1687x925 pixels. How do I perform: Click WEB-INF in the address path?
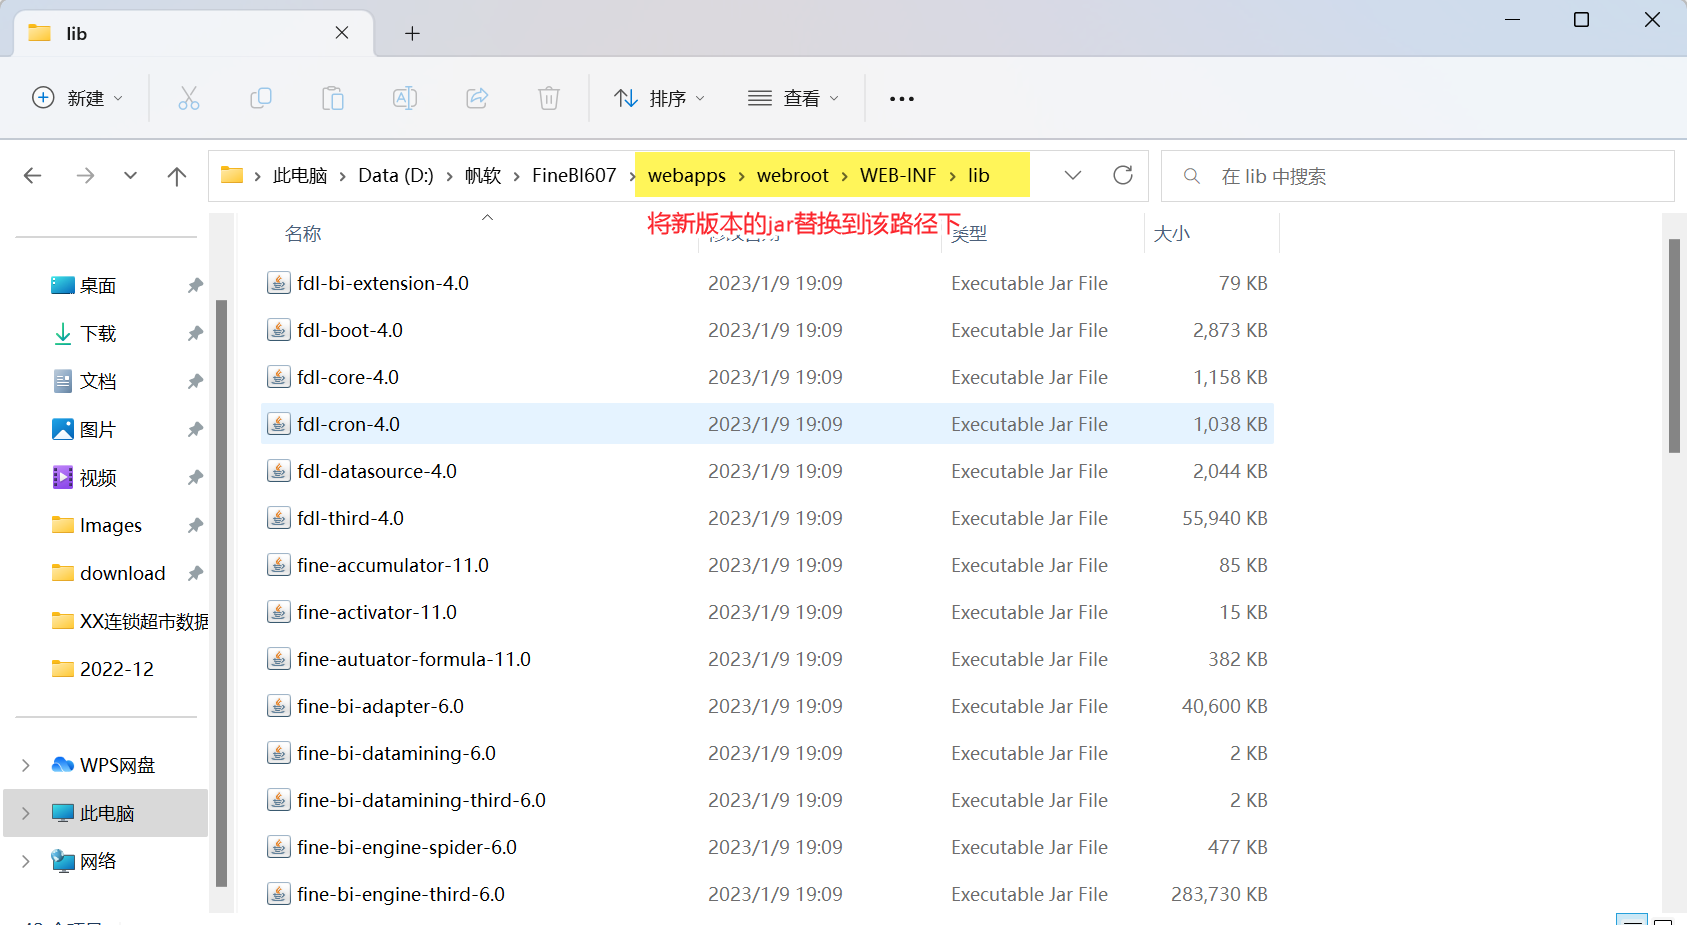(898, 176)
